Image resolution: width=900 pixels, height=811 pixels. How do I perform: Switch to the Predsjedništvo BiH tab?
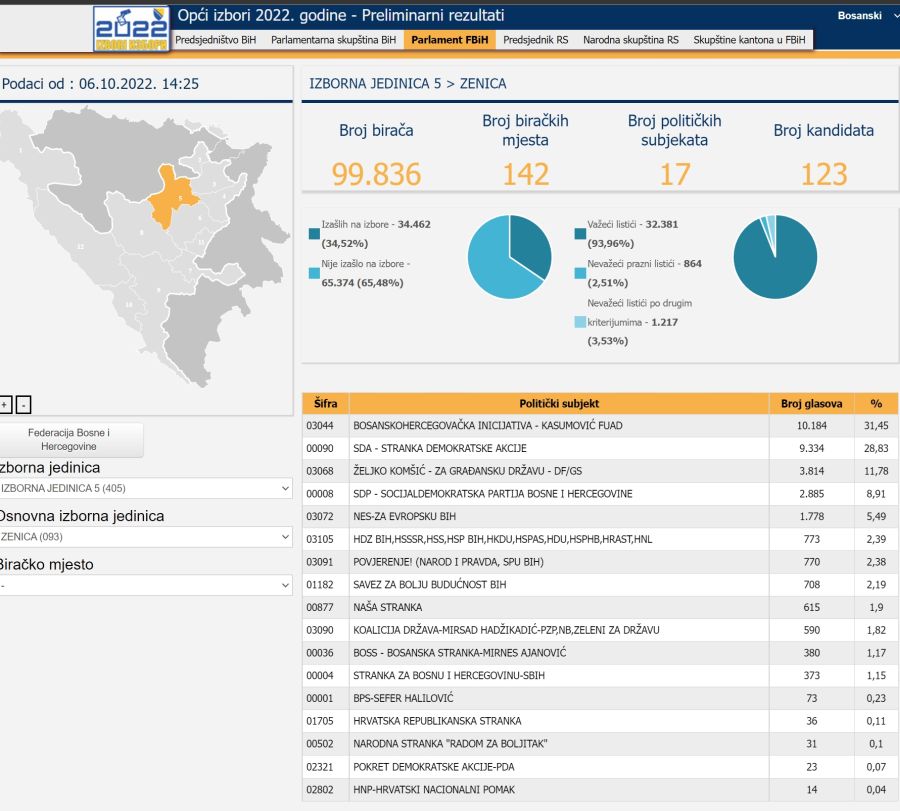(215, 40)
